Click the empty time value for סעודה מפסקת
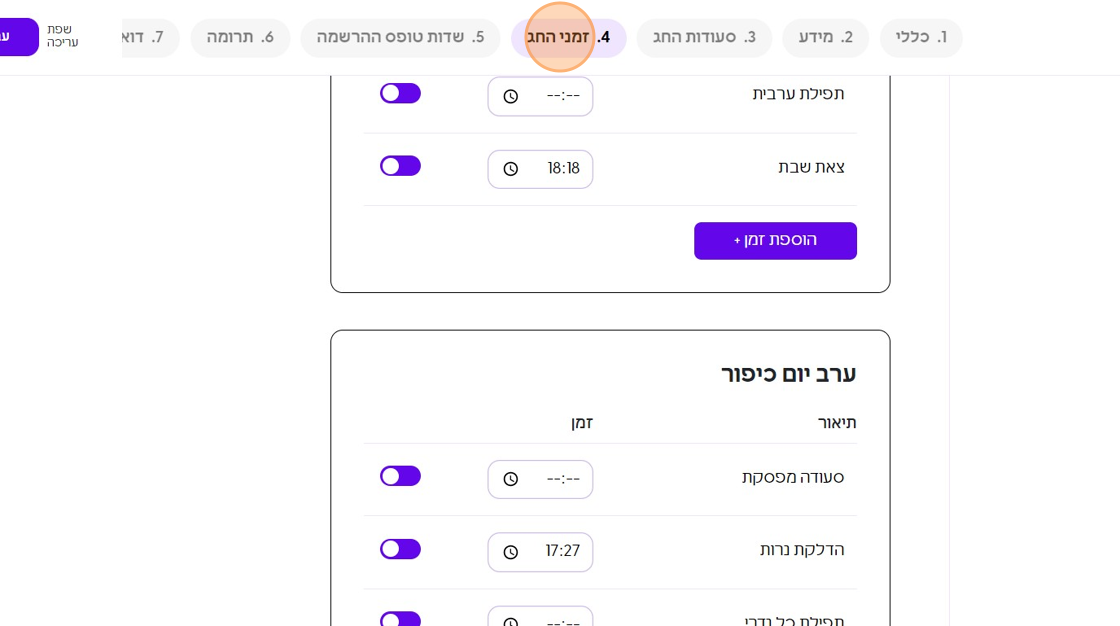 [x=562, y=479]
